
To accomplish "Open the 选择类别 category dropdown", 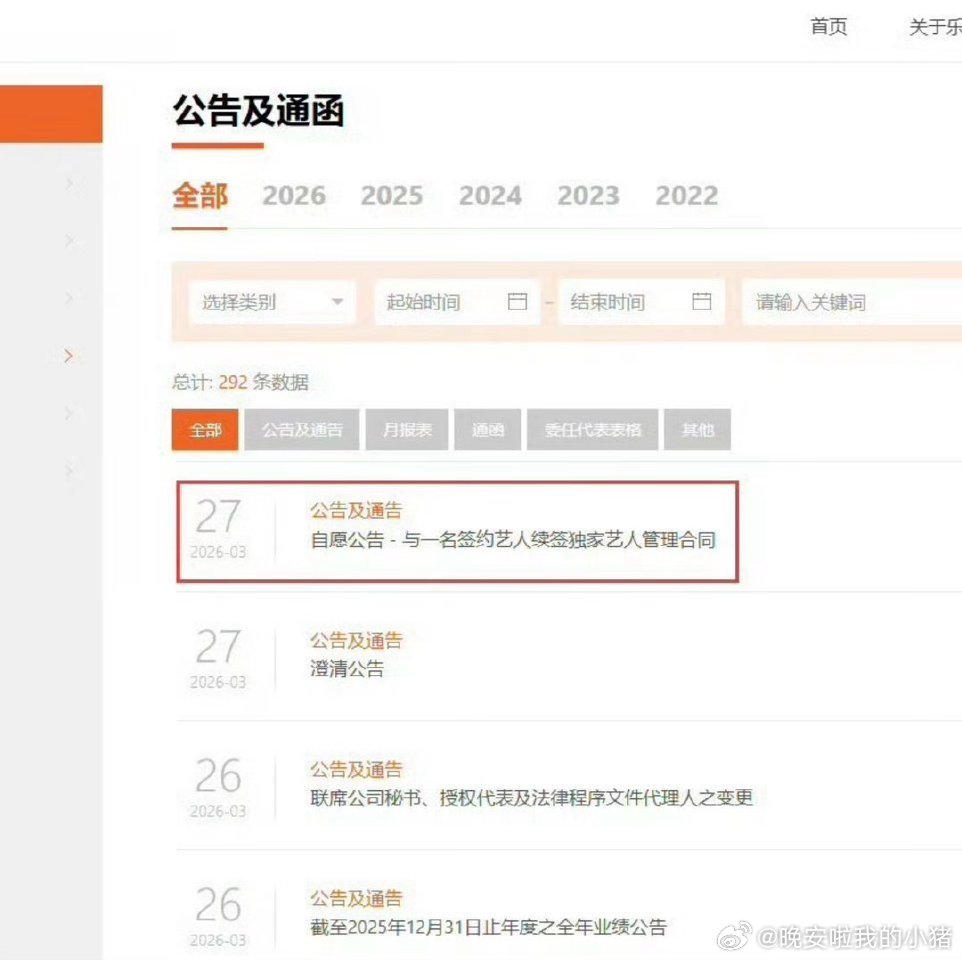I will pyautogui.click(x=270, y=302).
